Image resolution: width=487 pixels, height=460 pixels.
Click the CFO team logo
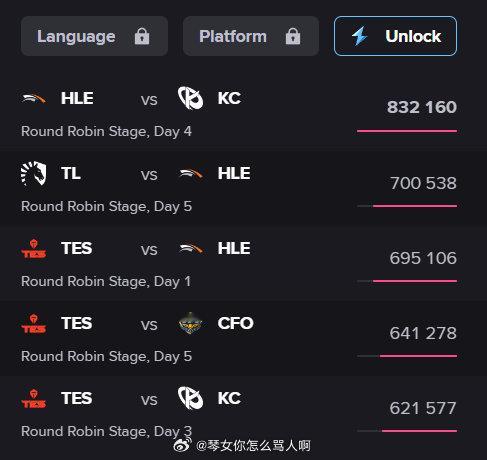pyautogui.click(x=190, y=323)
